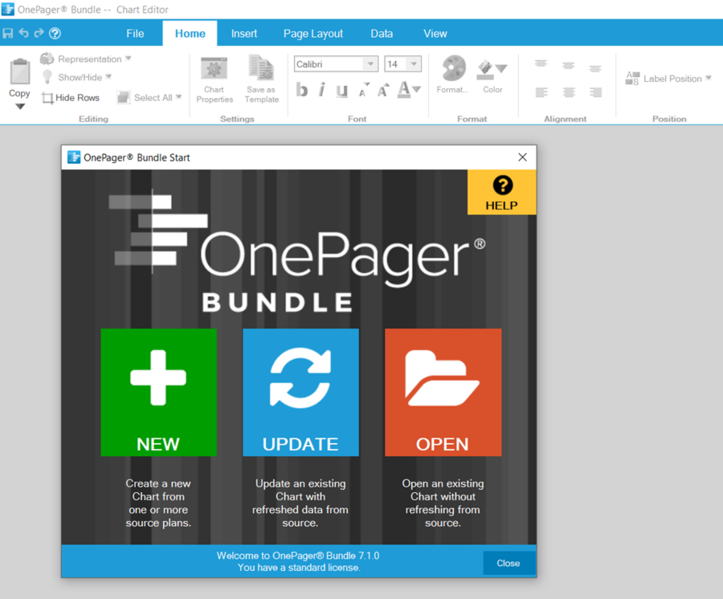Expand the fill Color dropdown arrow
723x599 pixels.
(x=502, y=69)
